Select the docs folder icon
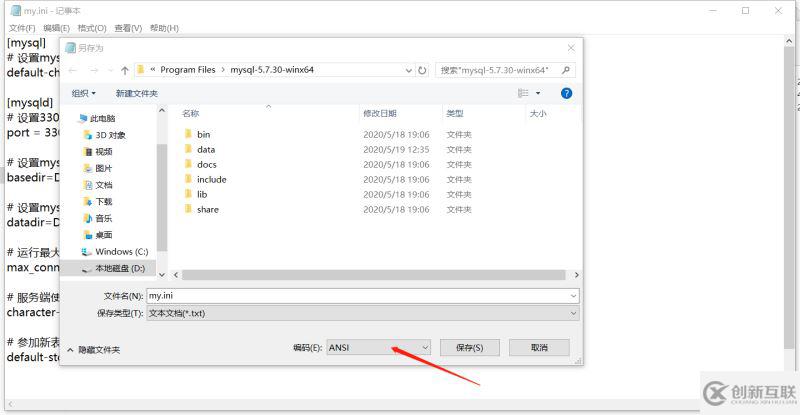Viewport: 800px width, 415px height. pos(188,164)
